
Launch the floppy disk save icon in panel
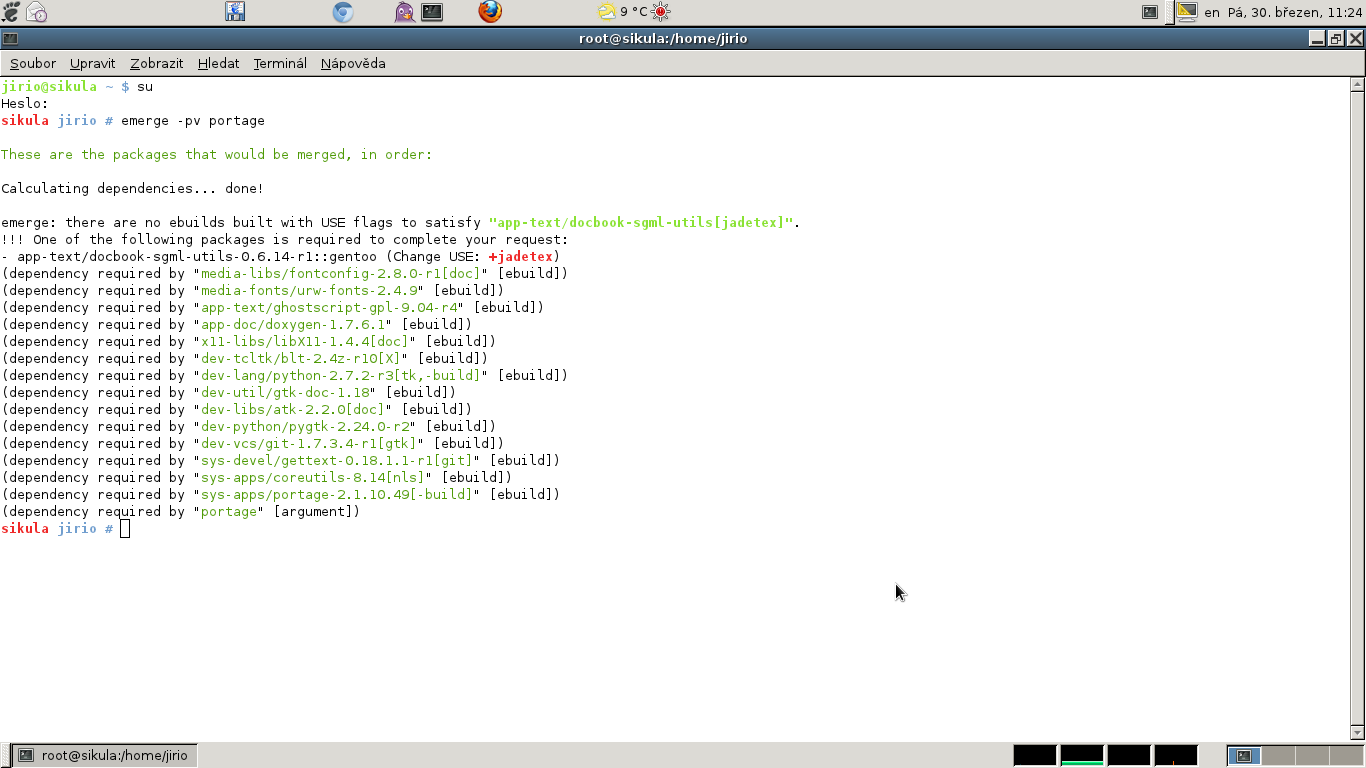[x=235, y=12]
